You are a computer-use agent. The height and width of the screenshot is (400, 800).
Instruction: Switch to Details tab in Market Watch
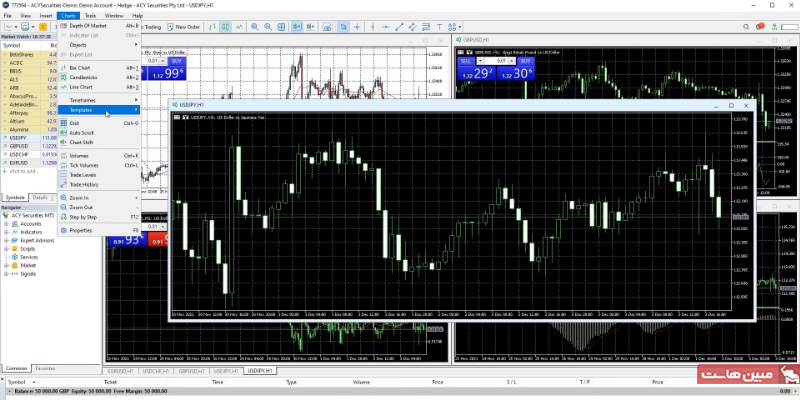pos(40,197)
